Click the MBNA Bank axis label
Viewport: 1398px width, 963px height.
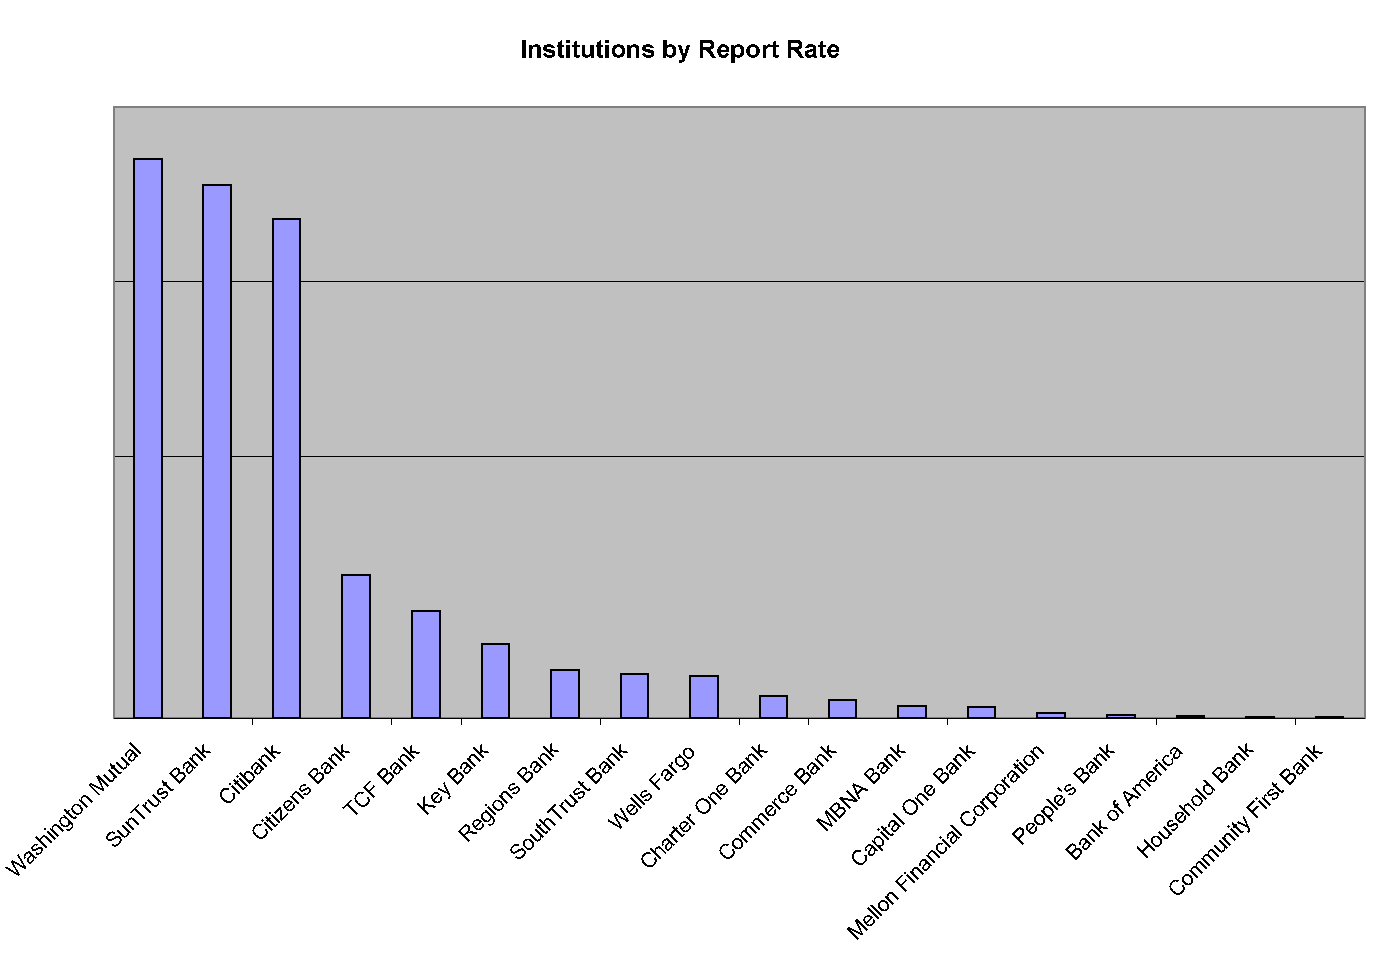(861, 787)
